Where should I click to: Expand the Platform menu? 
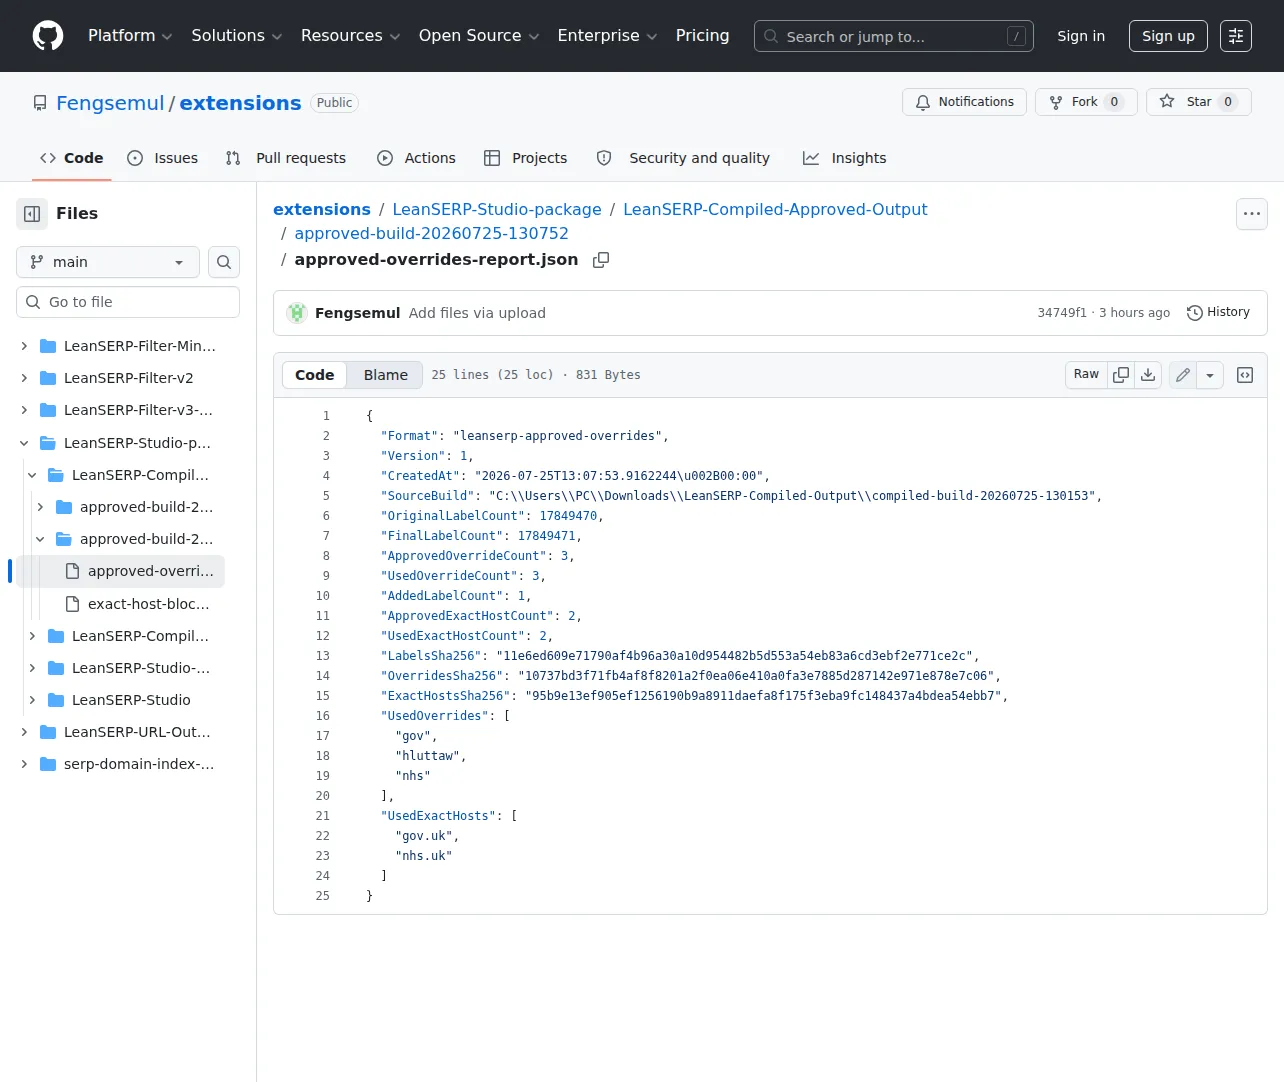coord(130,36)
